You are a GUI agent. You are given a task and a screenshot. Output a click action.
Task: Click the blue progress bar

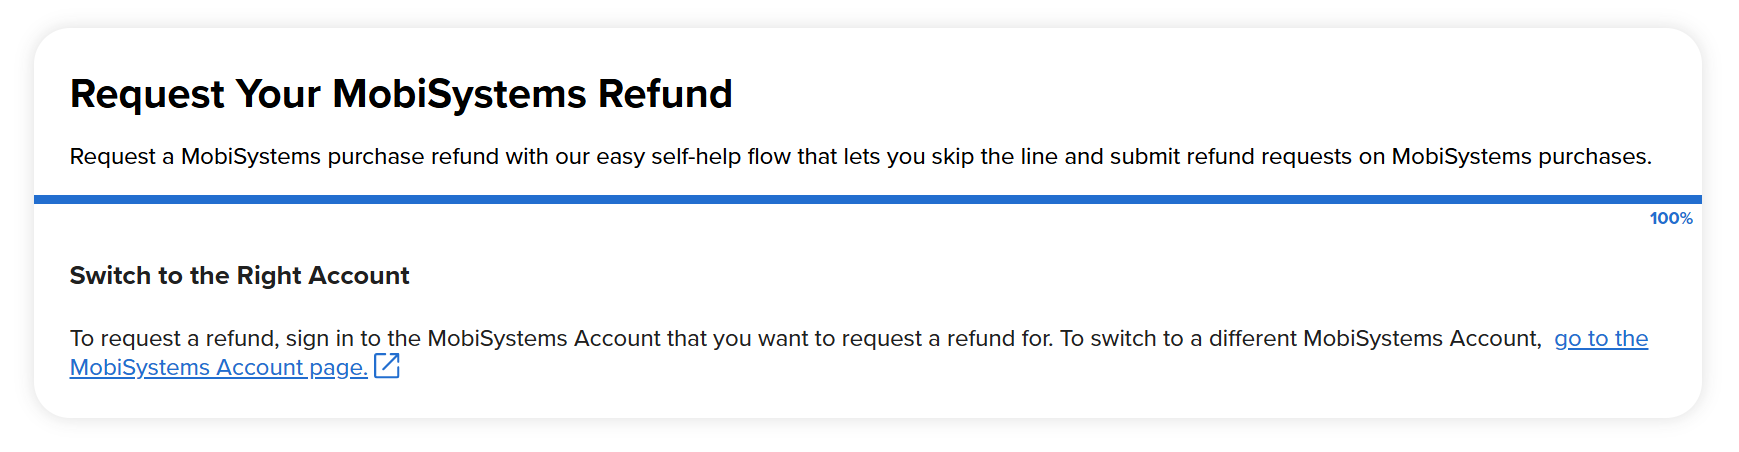coord(867,200)
